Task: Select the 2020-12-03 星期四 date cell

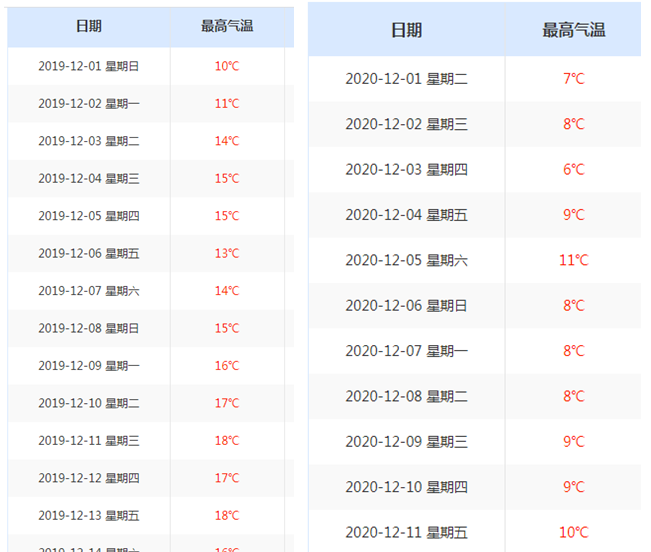Action: [406, 169]
